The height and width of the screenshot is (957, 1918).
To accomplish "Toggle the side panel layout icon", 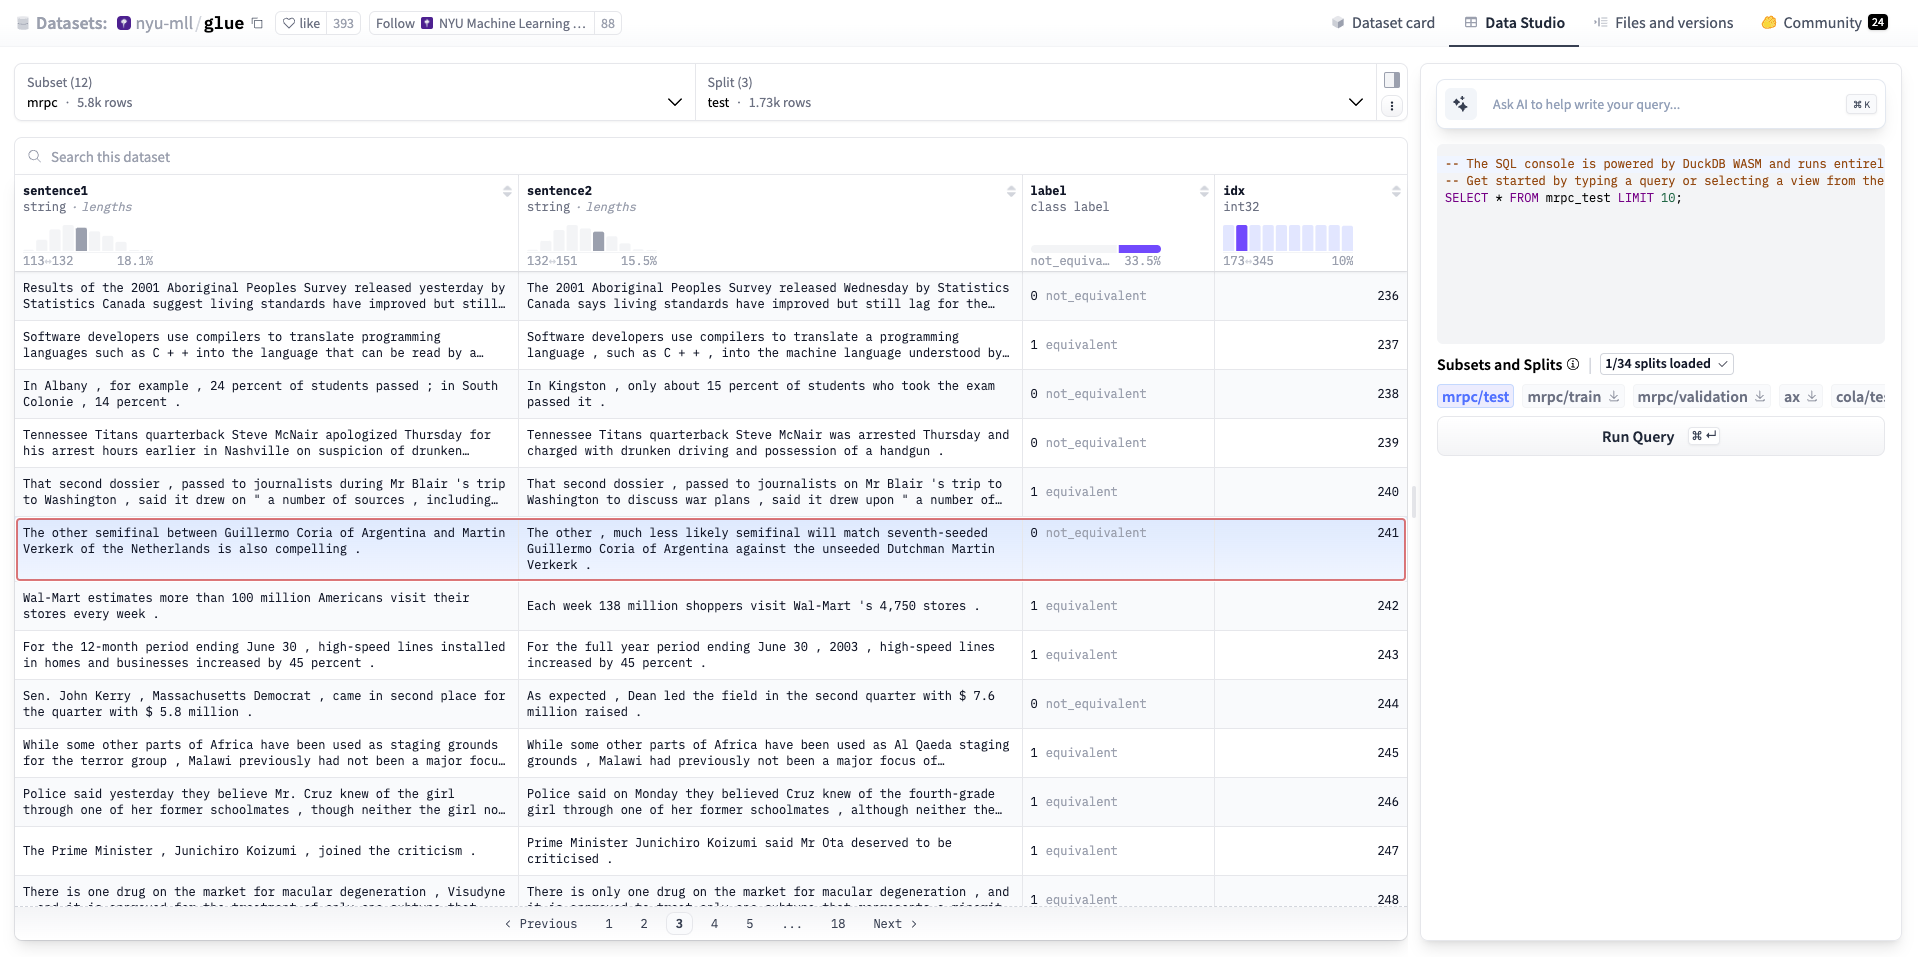I will pos(1391,80).
